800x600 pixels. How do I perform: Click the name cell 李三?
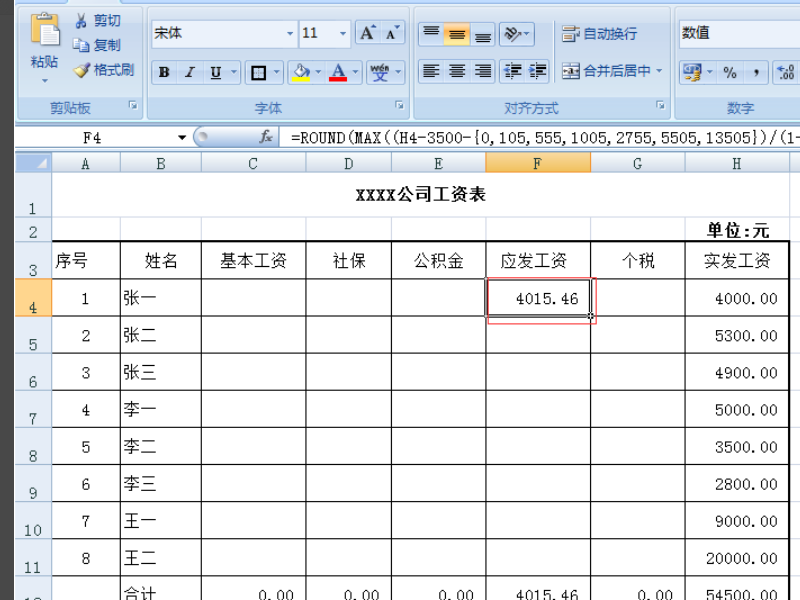pyautogui.click(x=161, y=484)
